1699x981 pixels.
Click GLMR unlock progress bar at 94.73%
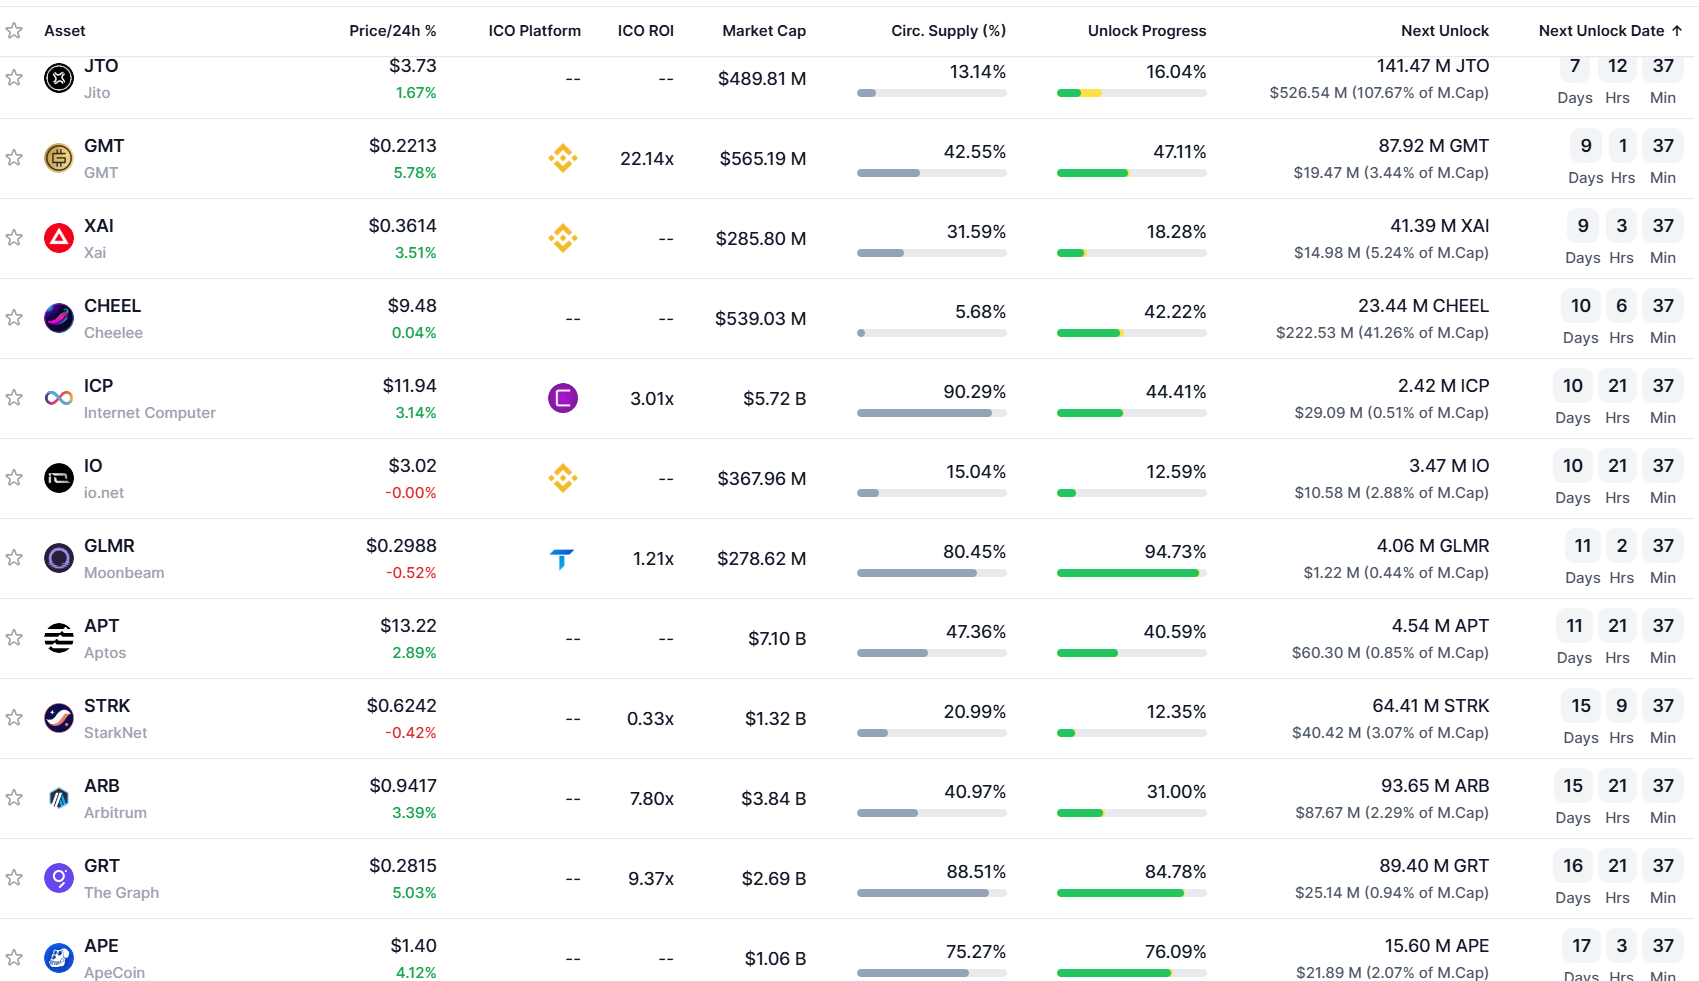point(1132,573)
